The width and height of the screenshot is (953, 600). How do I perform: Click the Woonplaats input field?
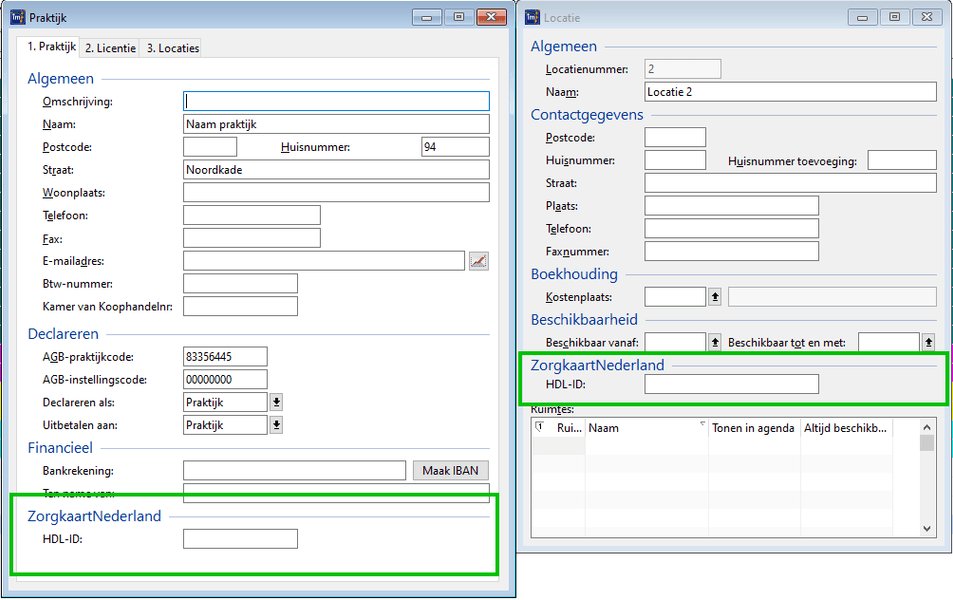pyautogui.click(x=336, y=192)
